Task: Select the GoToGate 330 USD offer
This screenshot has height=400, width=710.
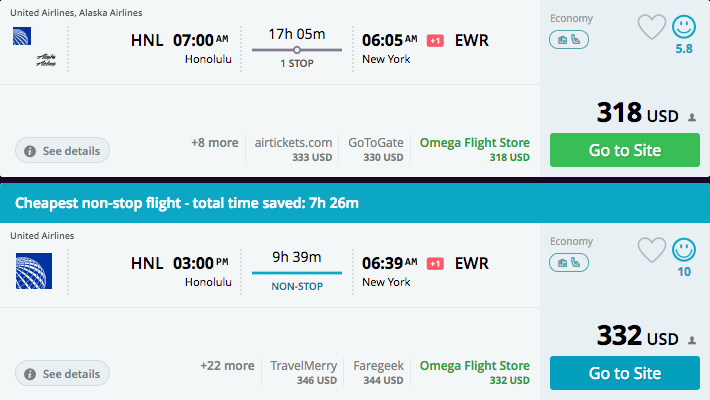Action: tap(375, 149)
